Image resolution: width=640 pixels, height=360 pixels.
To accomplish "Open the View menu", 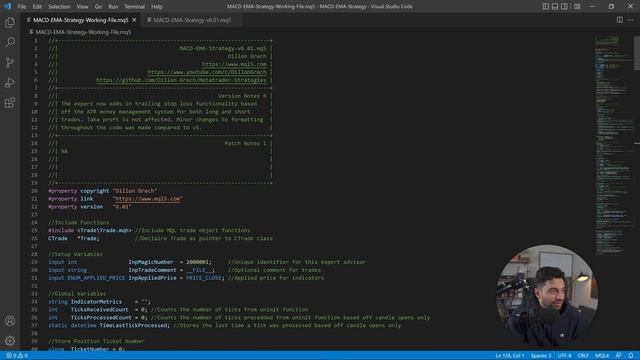I will click(x=82, y=7).
